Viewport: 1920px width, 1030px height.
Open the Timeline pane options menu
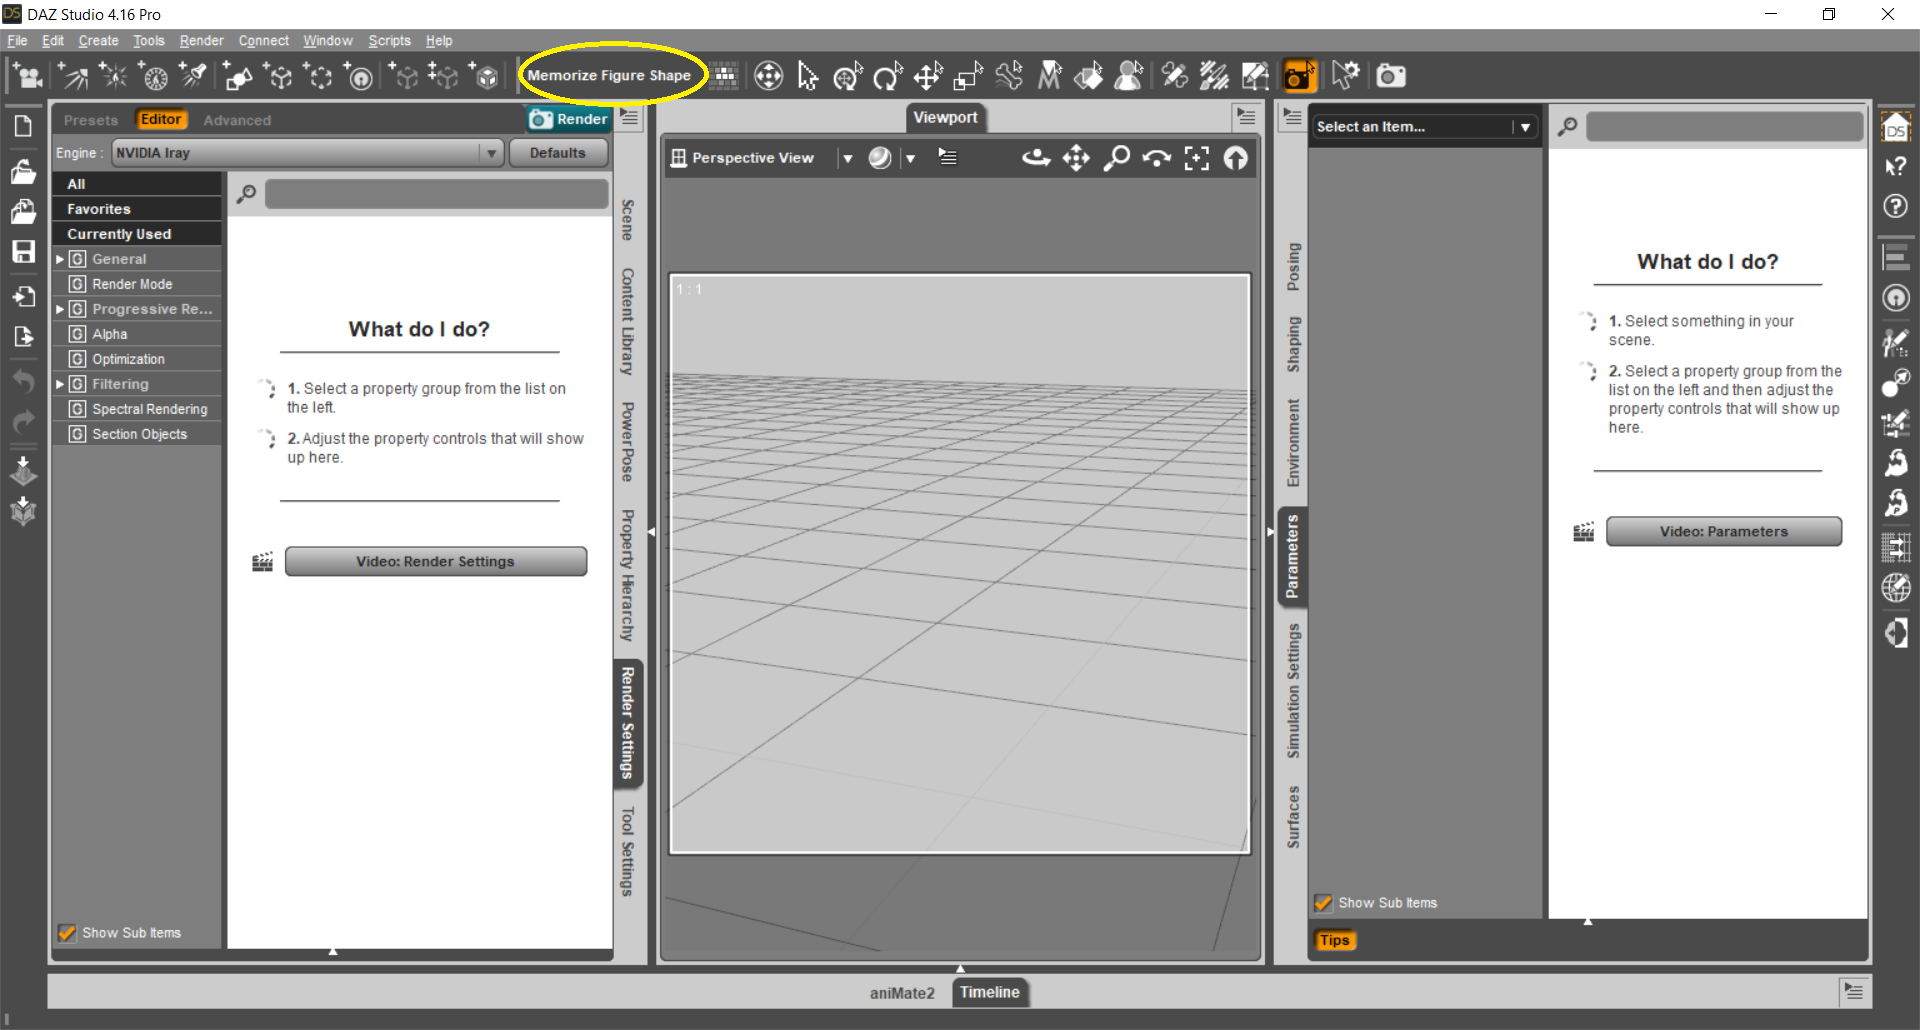pyautogui.click(x=1854, y=991)
